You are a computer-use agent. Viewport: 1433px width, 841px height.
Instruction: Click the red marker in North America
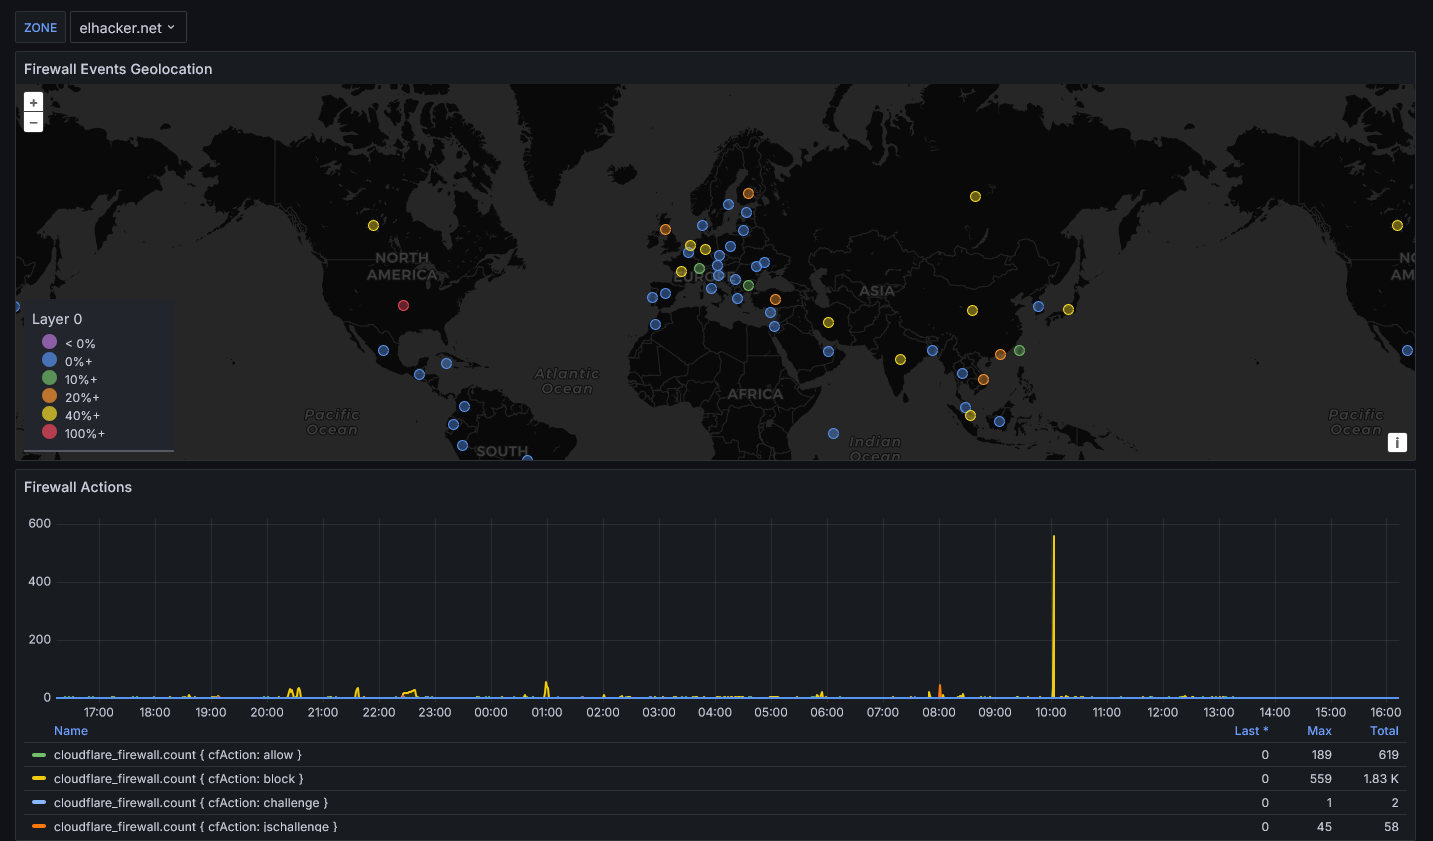[x=403, y=305]
